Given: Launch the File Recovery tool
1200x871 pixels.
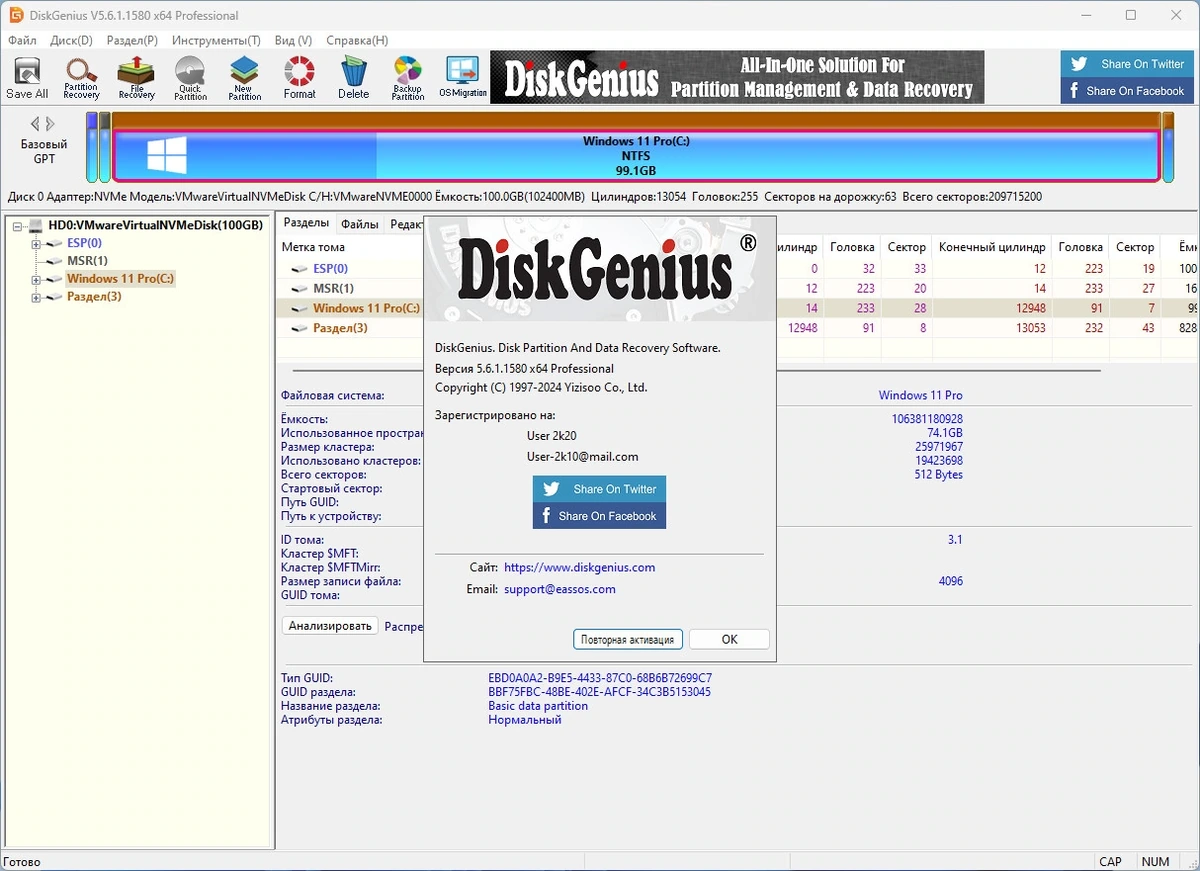Looking at the screenshot, I should point(136,78).
